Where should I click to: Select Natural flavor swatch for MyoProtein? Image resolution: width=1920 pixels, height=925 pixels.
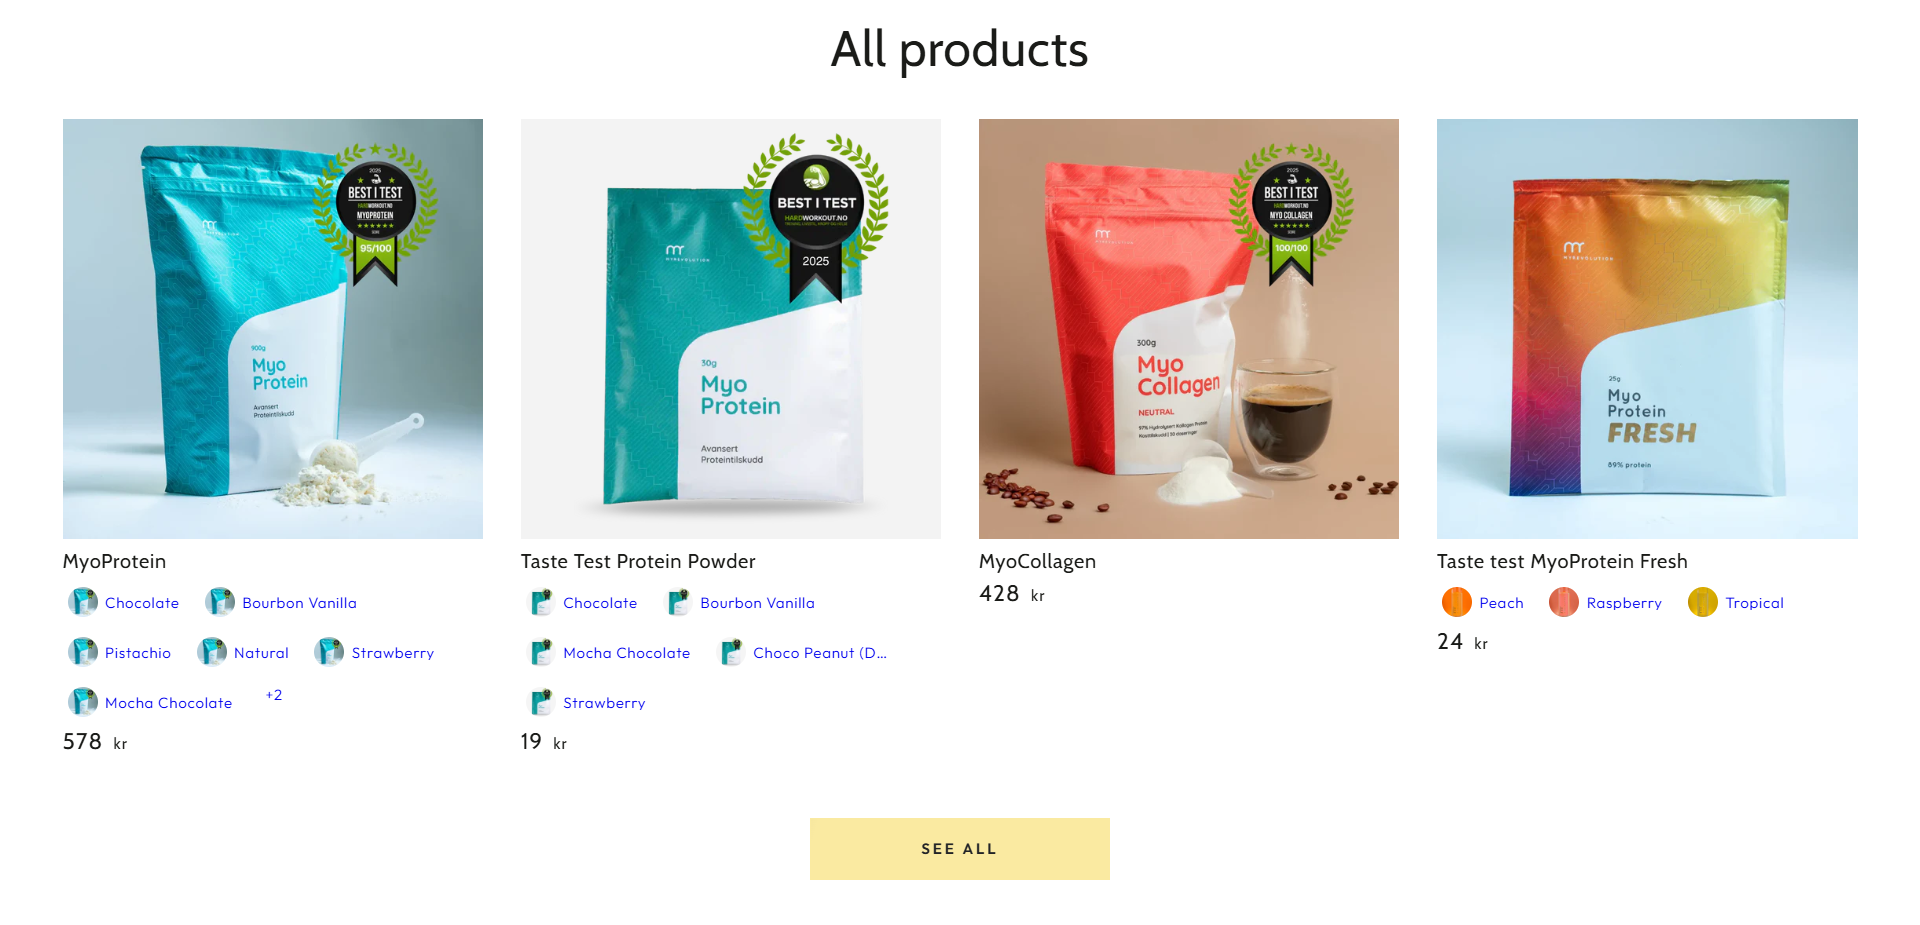[212, 652]
